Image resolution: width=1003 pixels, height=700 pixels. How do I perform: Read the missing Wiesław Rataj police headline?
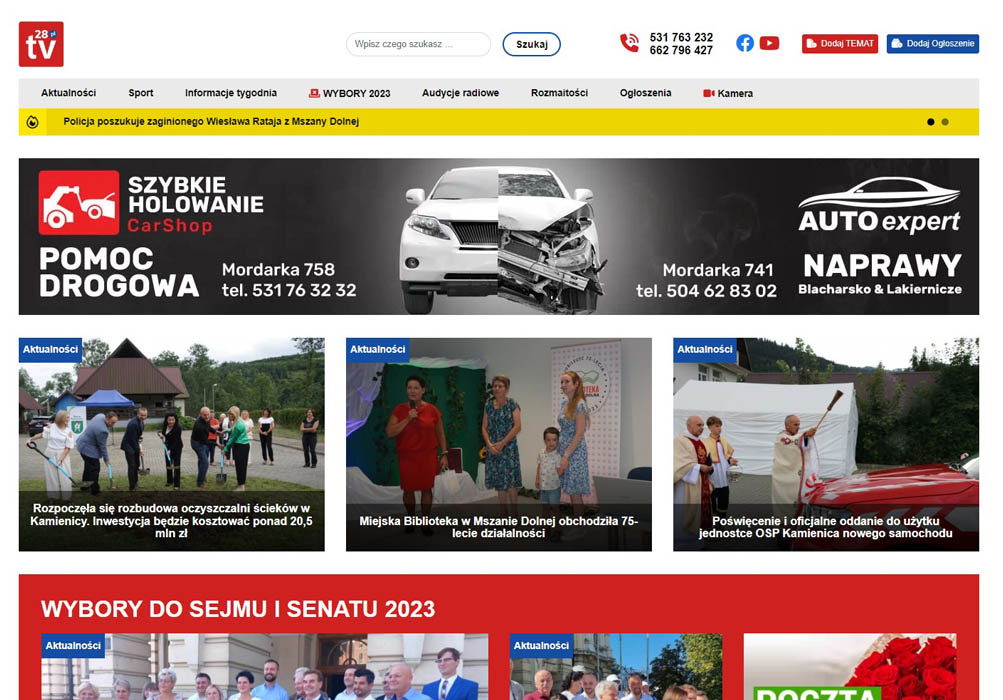[211, 122]
